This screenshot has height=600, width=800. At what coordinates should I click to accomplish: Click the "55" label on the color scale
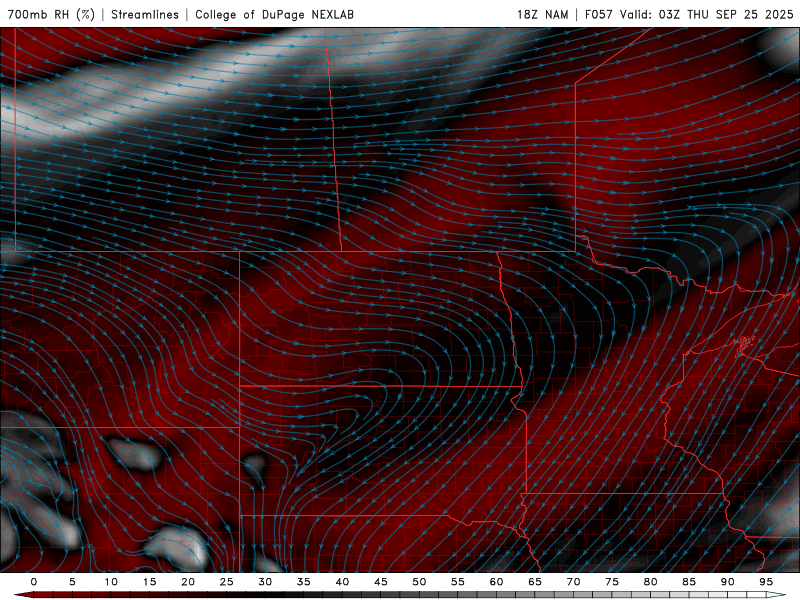[x=458, y=582]
